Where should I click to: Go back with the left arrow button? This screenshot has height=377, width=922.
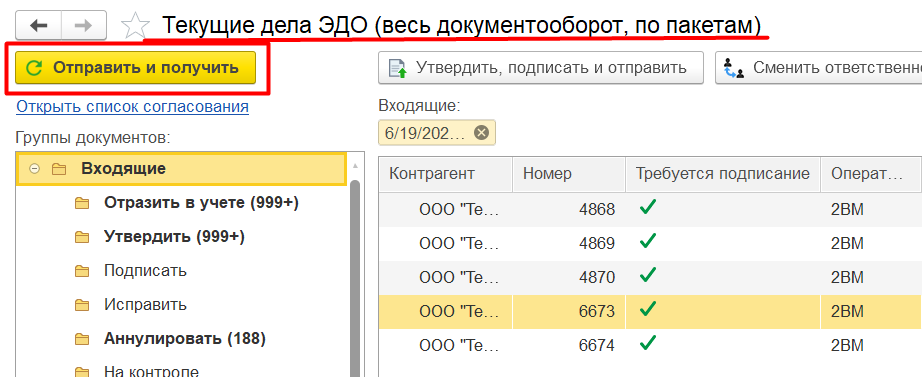38,25
